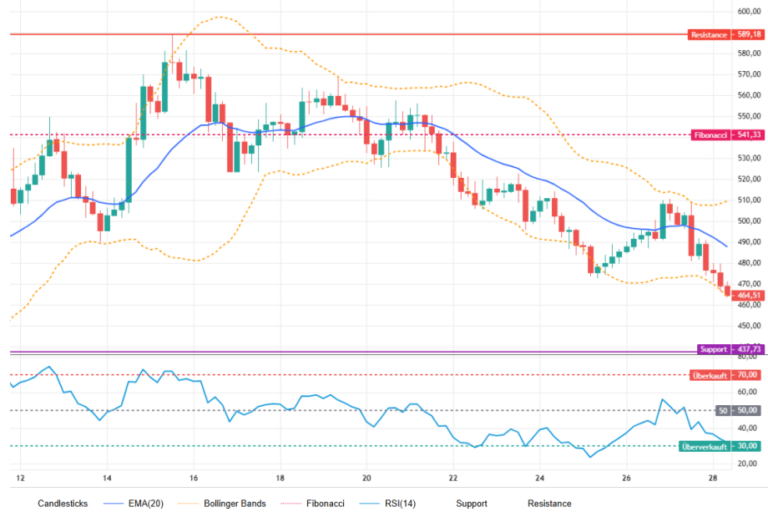The height and width of the screenshot is (512, 768).
Task: Click the gray 50 RSI midline label
Action: point(723,411)
